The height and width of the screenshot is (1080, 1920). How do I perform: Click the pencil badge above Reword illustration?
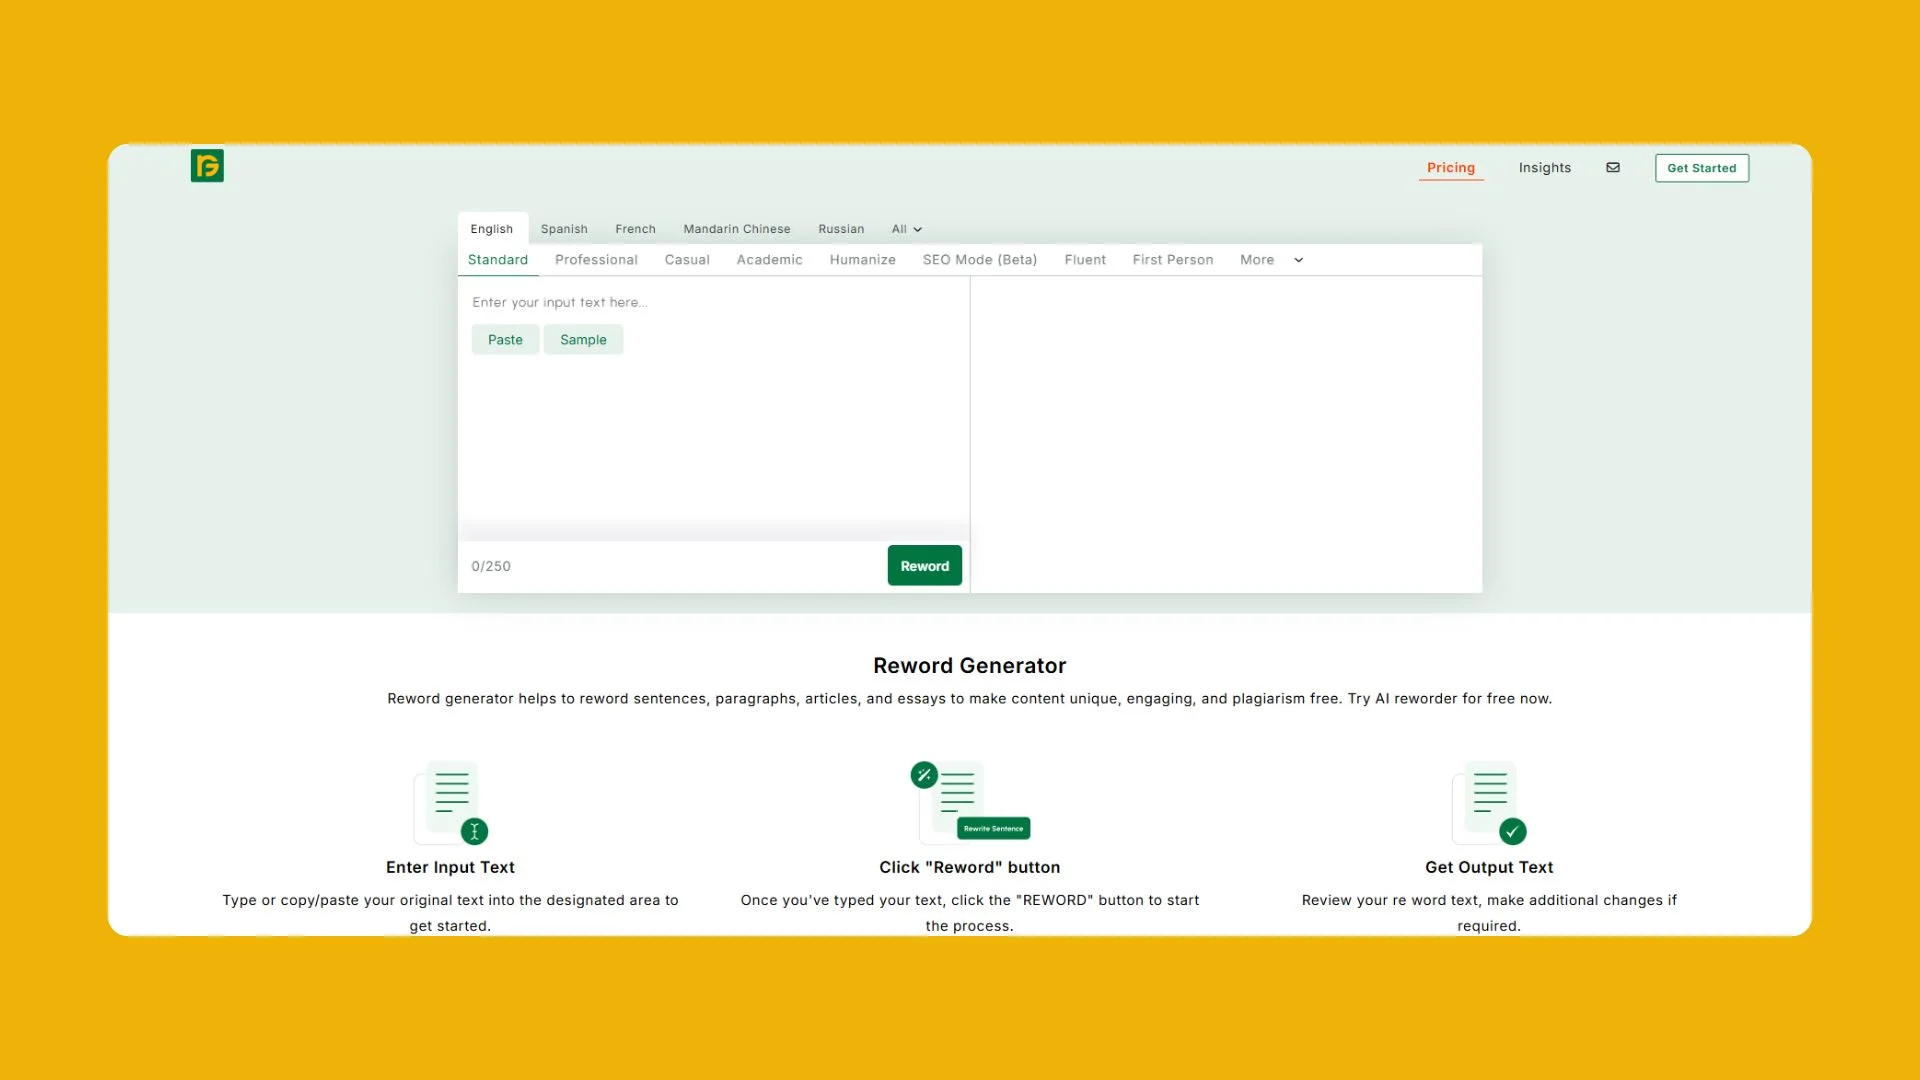point(925,774)
